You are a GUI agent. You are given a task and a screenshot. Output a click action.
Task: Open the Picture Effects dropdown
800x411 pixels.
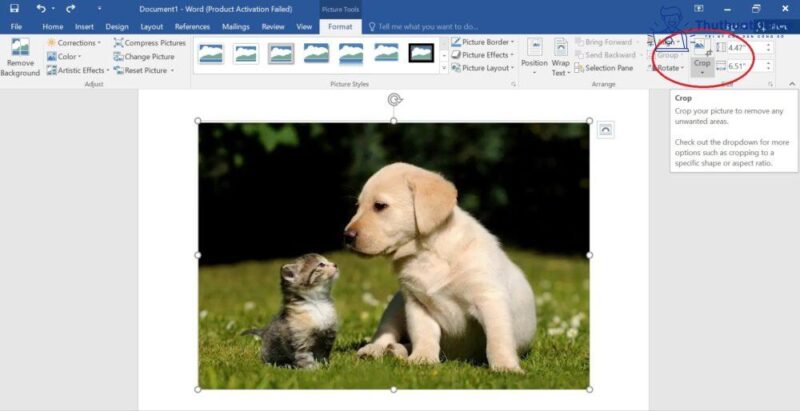click(x=483, y=55)
